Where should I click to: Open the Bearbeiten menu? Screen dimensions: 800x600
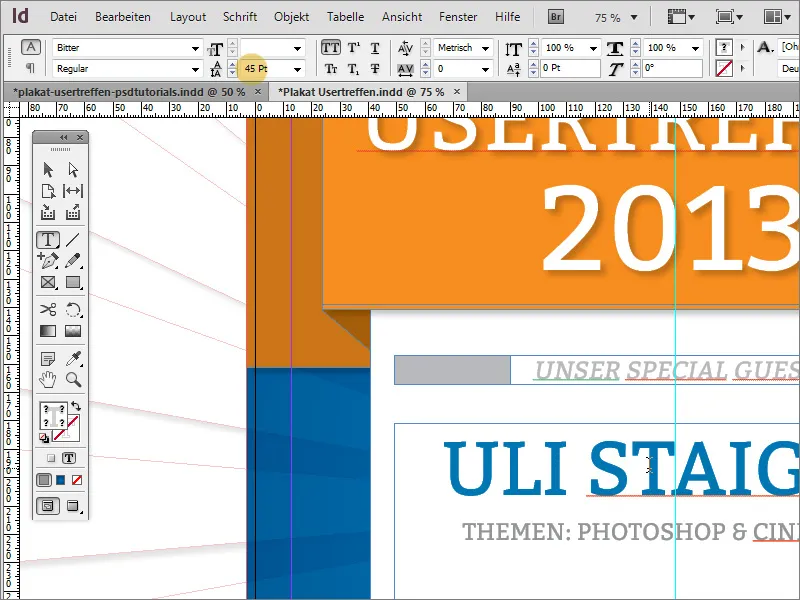click(x=123, y=17)
